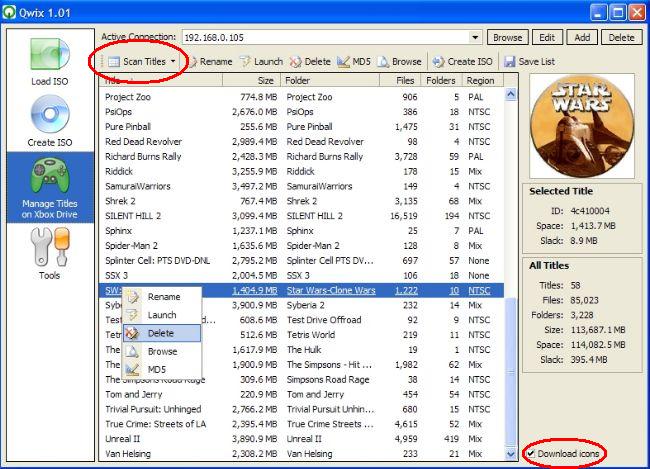The height and width of the screenshot is (469, 650).
Task: Click the Delete connection button
Action: point(621,37)
